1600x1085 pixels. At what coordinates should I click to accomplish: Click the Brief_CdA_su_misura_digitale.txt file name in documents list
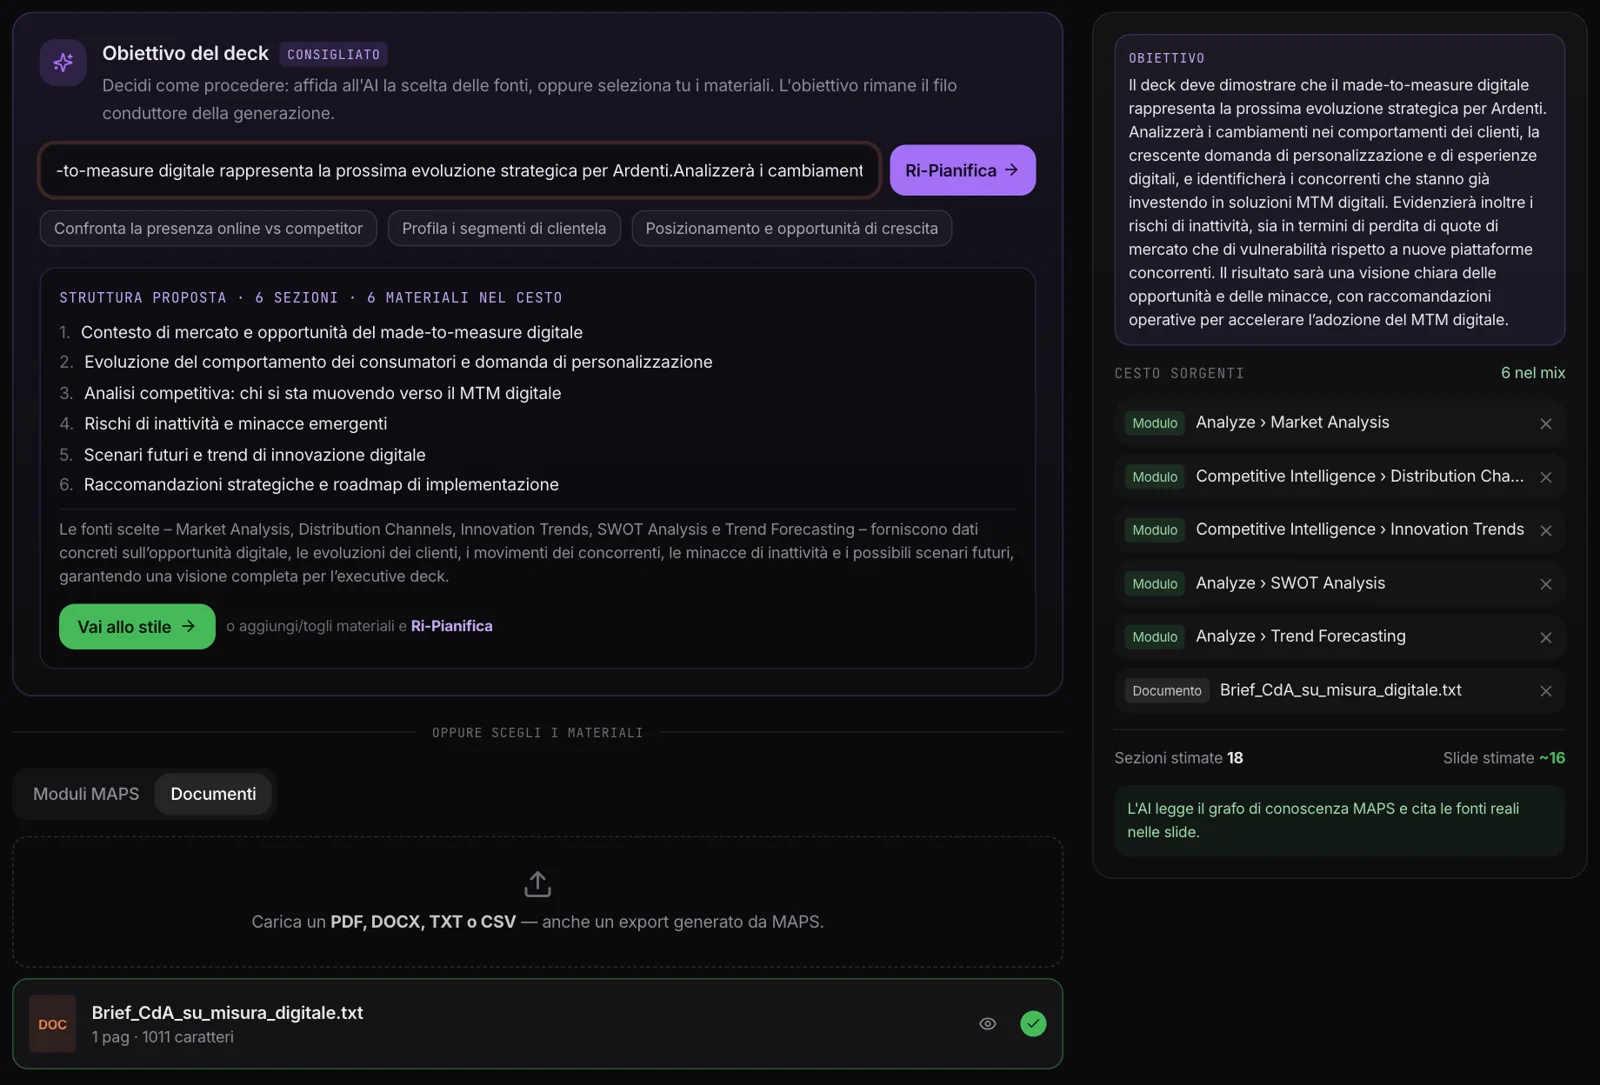(x=227, y=1013)
